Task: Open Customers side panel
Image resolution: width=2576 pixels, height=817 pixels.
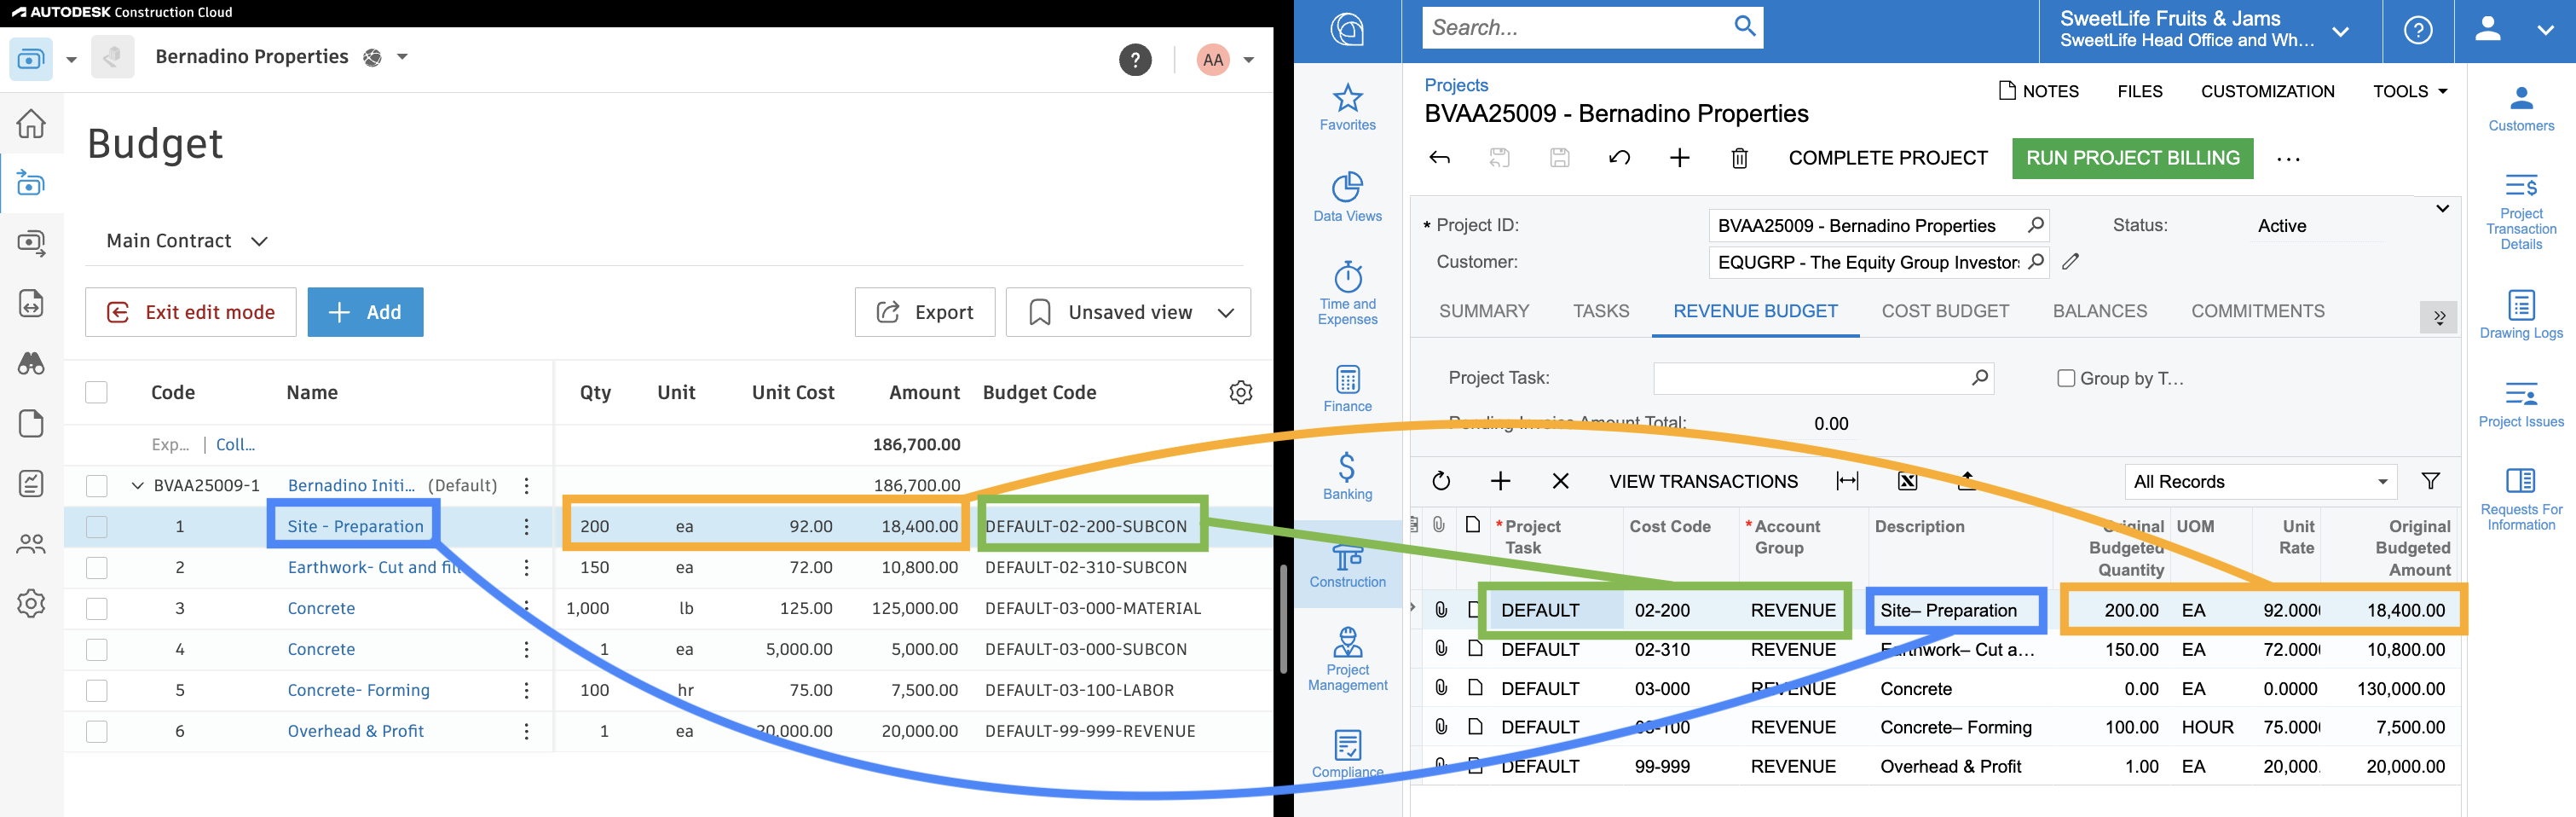Action: (2521, 109)
